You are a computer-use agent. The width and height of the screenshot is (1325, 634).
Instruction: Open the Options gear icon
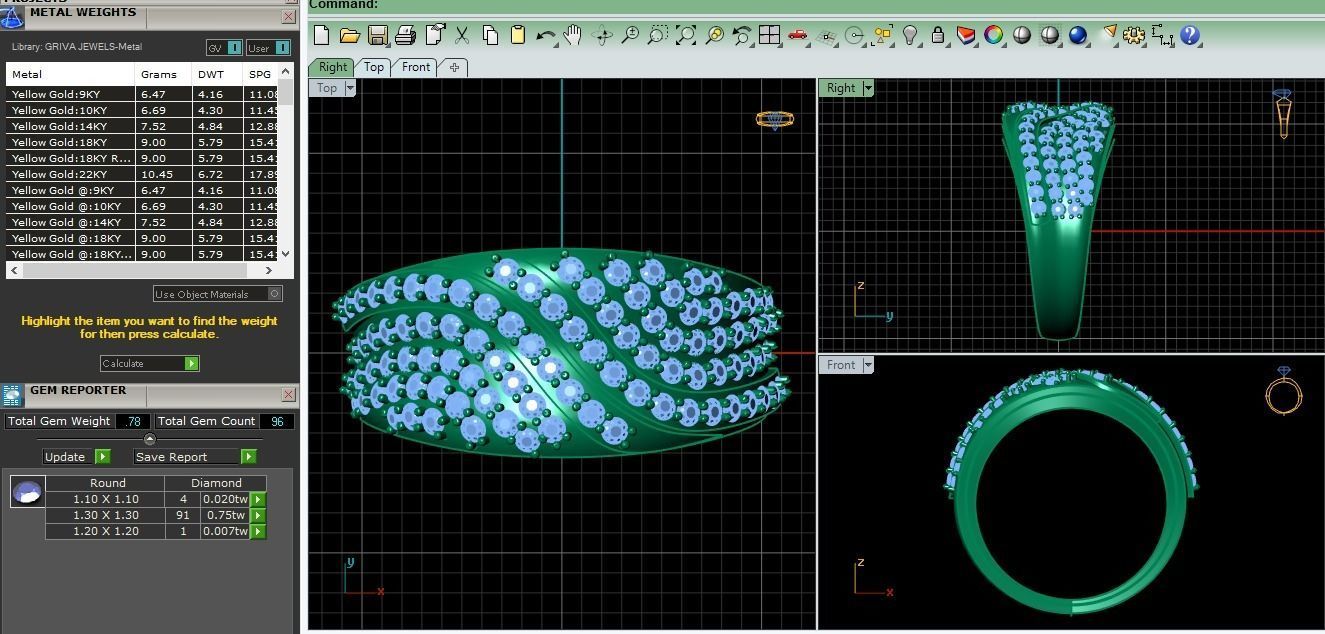point(1133,35)
